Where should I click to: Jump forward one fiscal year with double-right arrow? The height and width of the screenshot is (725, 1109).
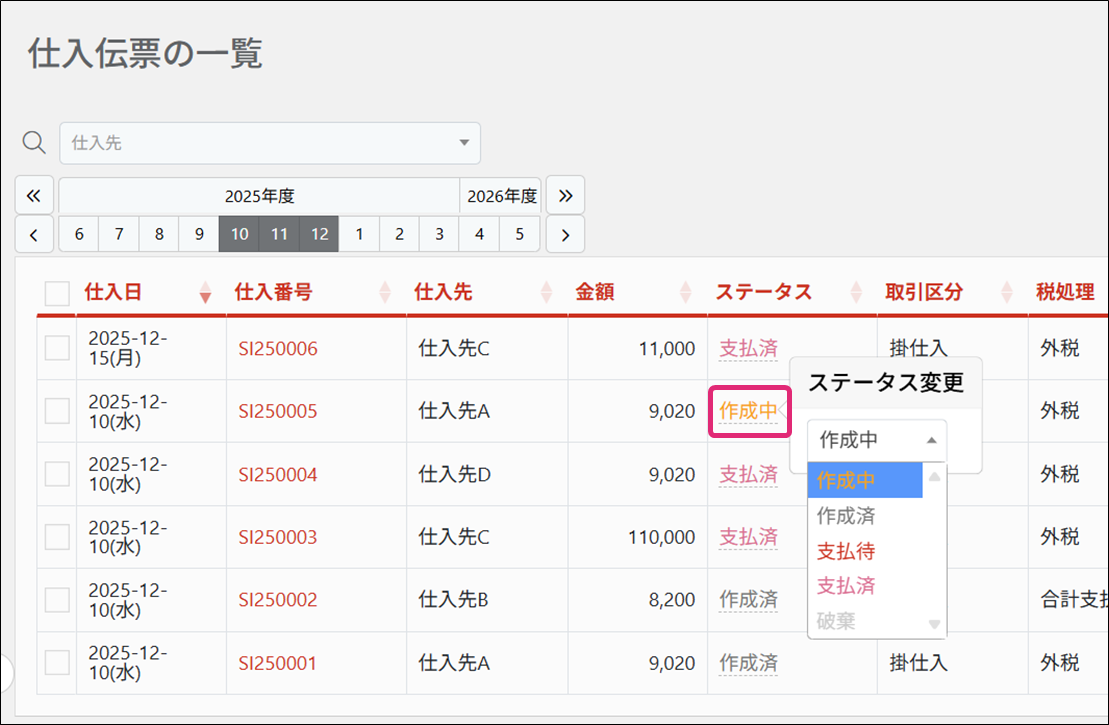tap(565, 195)
